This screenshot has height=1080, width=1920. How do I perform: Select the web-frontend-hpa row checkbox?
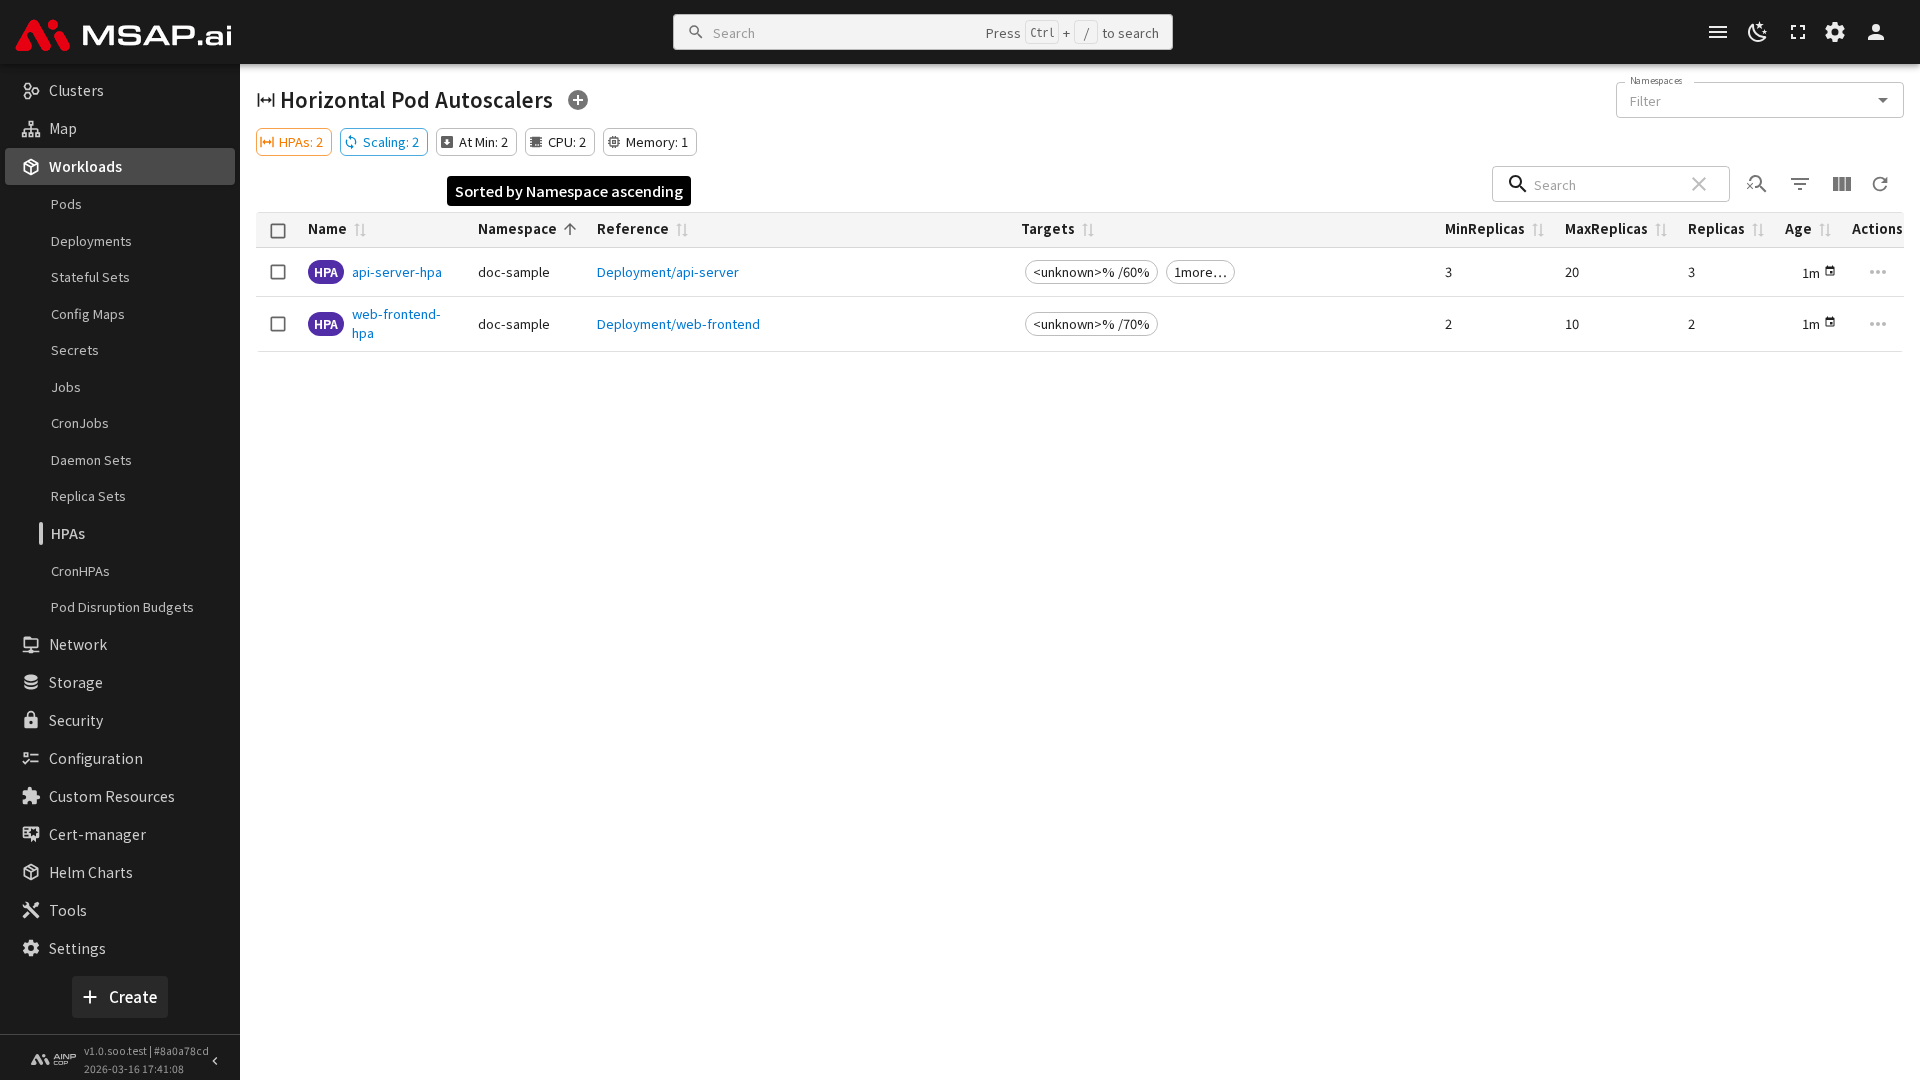(x=278, y=324)
